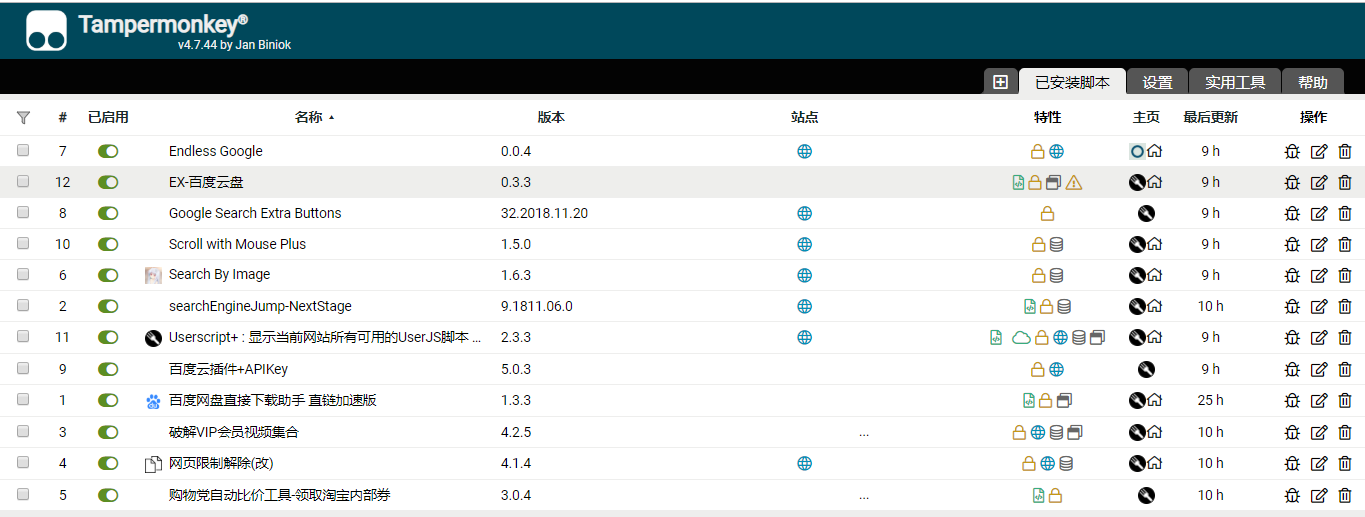Edit the Userscript+ script

click(x=1318, y=338)
